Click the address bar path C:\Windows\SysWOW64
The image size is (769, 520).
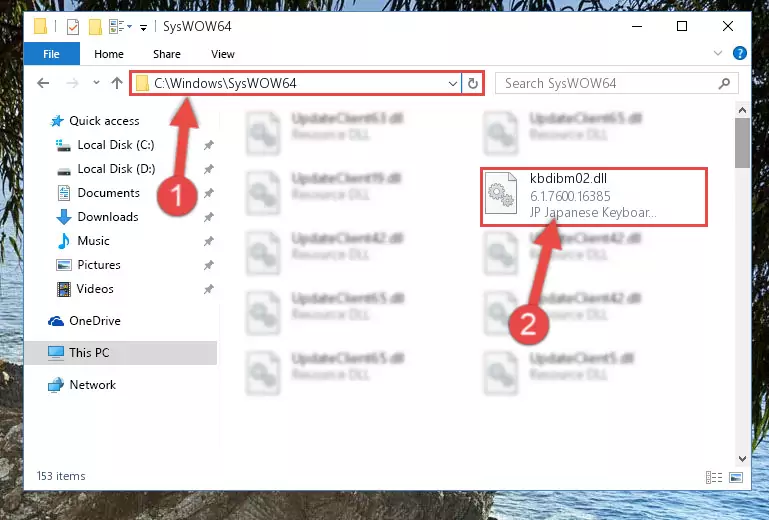(x=225, y=83)
